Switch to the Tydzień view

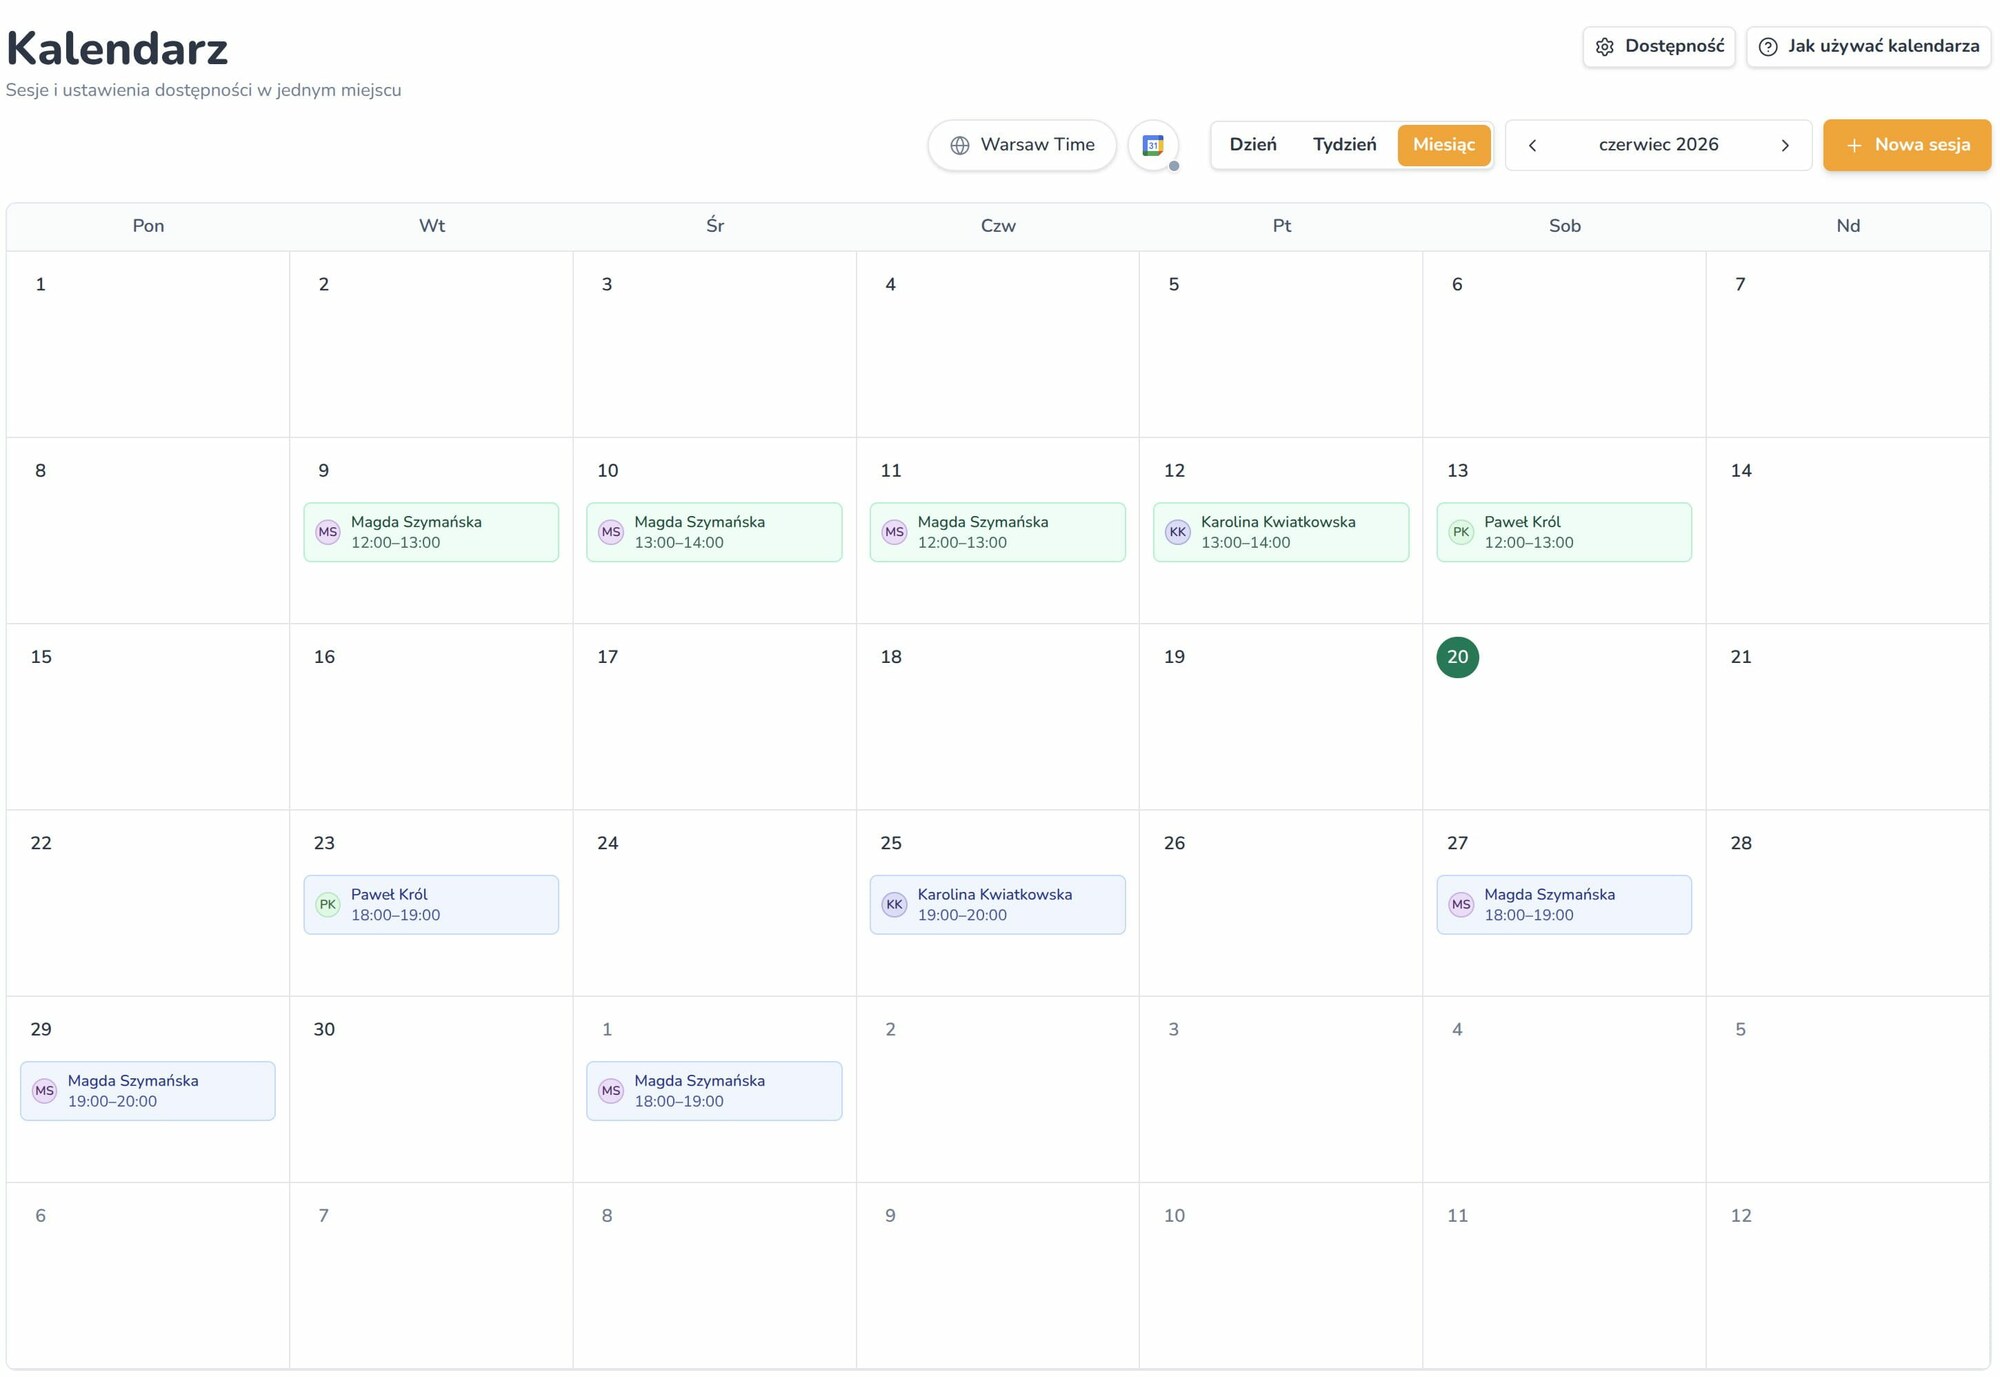click(x=1345, y=145)
